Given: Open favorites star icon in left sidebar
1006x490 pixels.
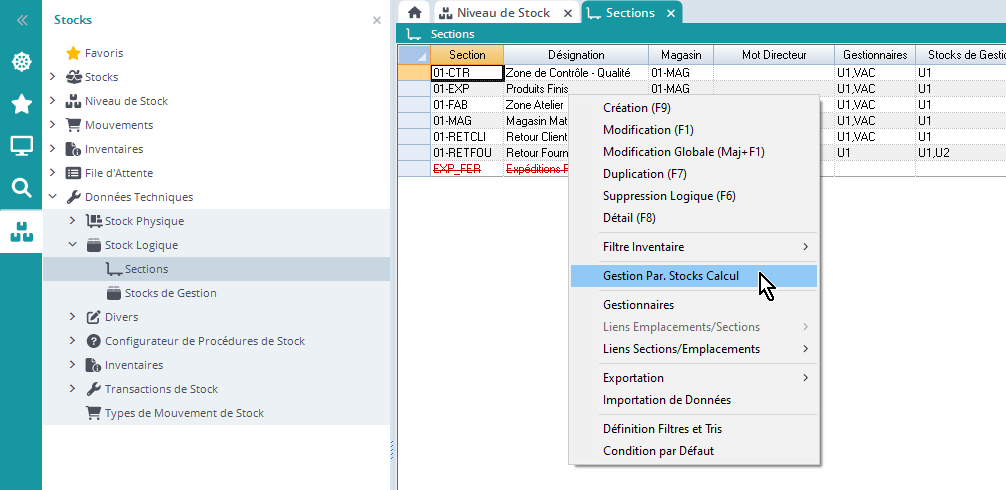Looking at the screenshot, I should click(21, 104).
